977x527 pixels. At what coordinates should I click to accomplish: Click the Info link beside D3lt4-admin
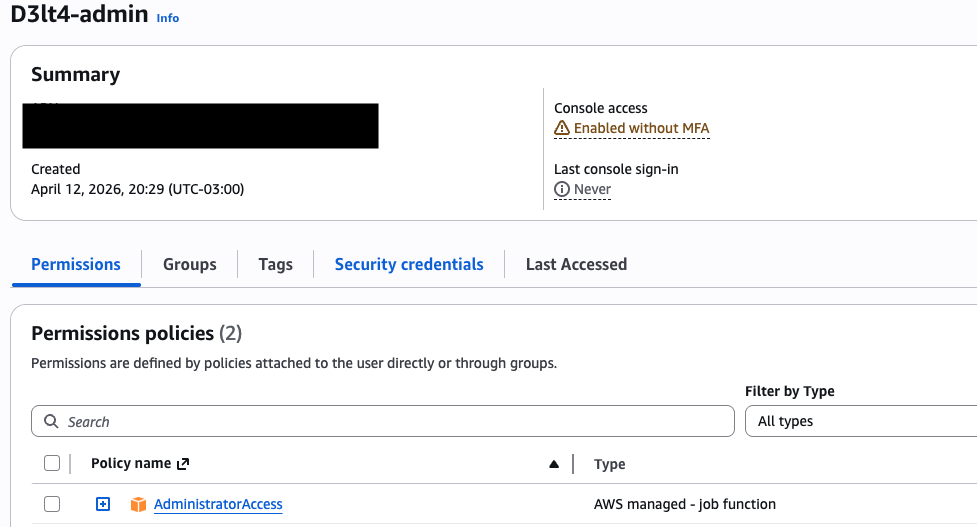[168, 18]
